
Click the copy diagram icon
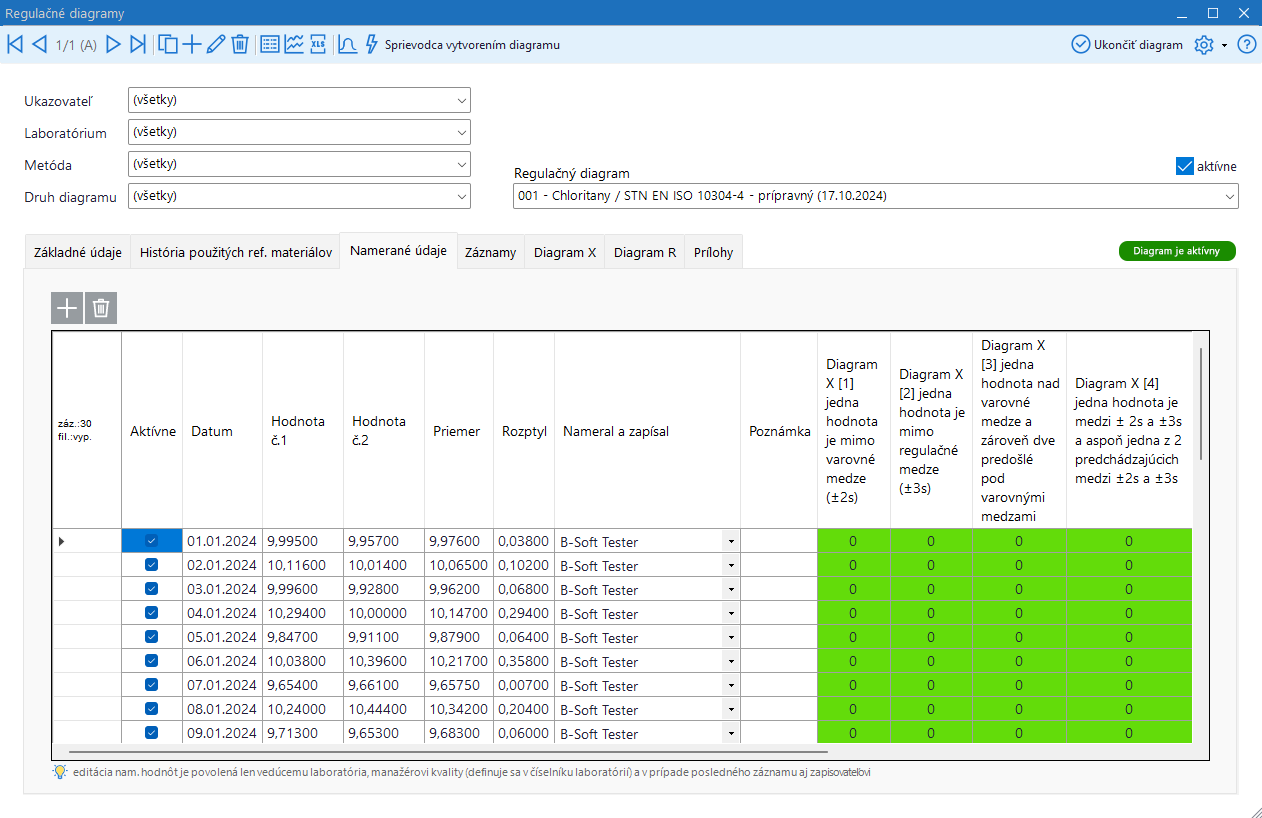[168, 44]
